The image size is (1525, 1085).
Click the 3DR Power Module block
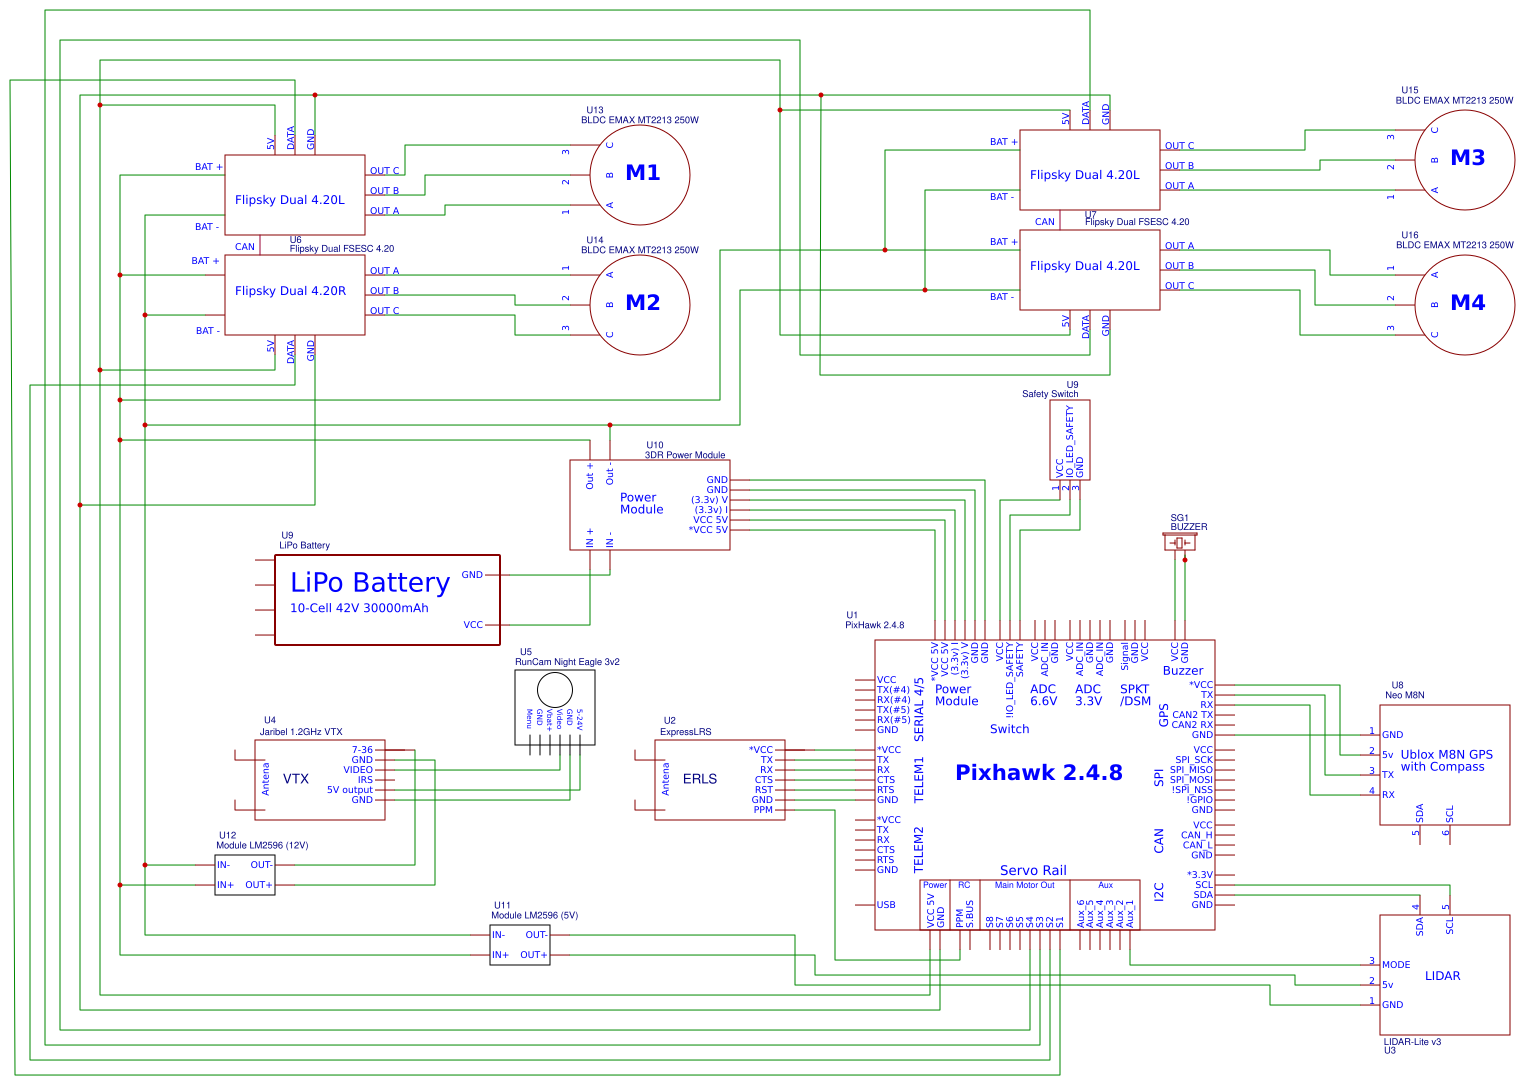[x=650, y=504]
